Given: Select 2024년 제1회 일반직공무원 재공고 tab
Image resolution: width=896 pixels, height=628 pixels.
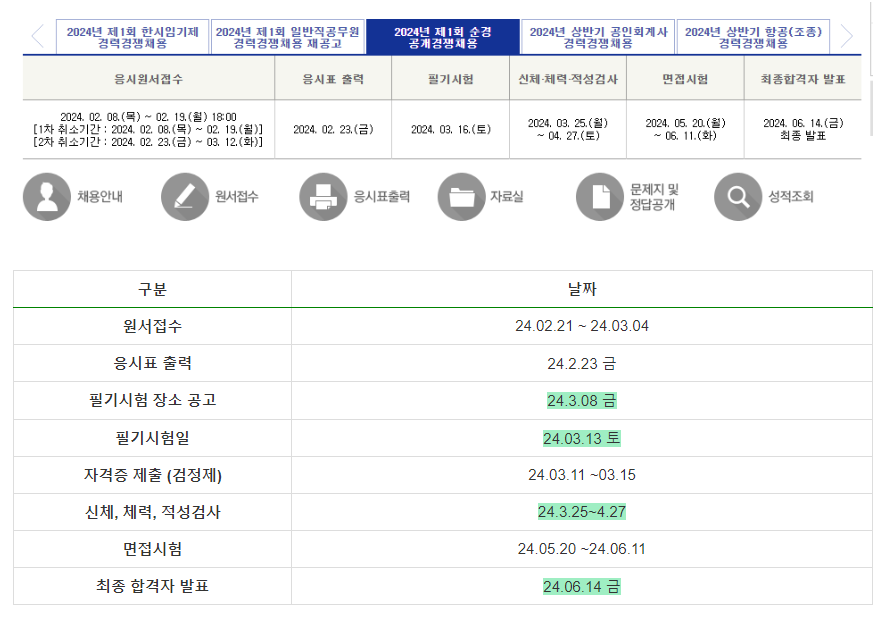Looking at the screenshot, I should pyautogui.click(x=288, y=37).
